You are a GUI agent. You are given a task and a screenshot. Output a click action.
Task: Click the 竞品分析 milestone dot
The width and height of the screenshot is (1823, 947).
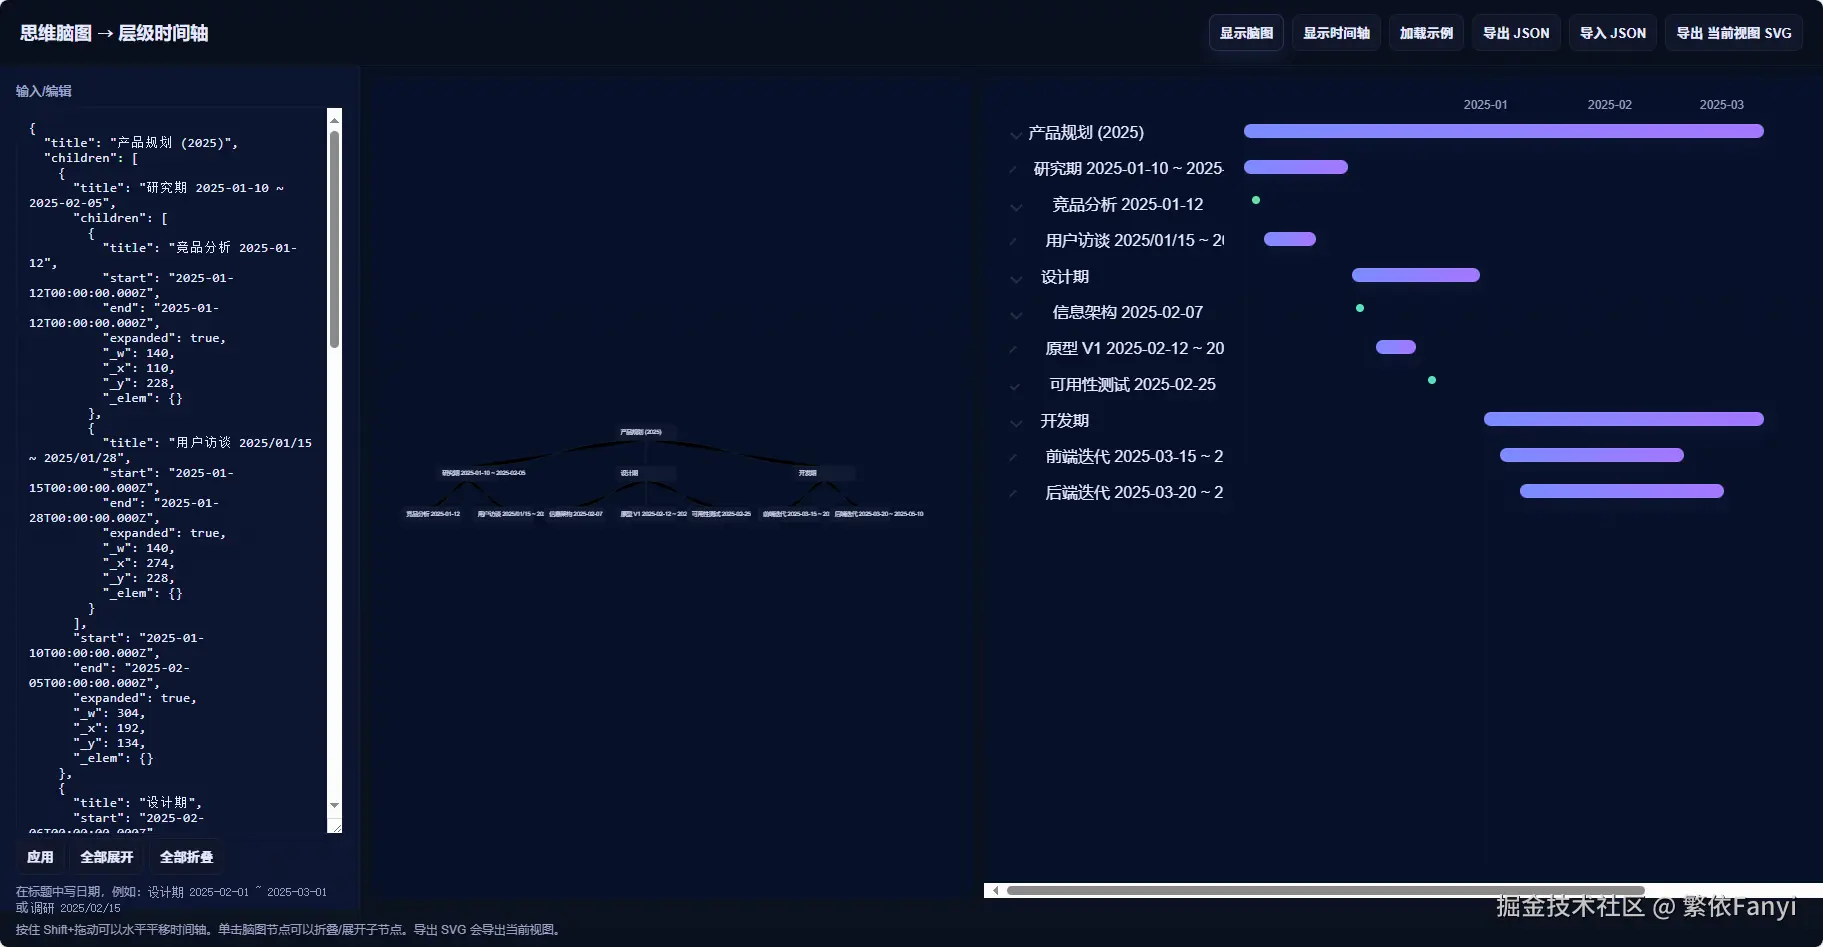[1256, 200]
